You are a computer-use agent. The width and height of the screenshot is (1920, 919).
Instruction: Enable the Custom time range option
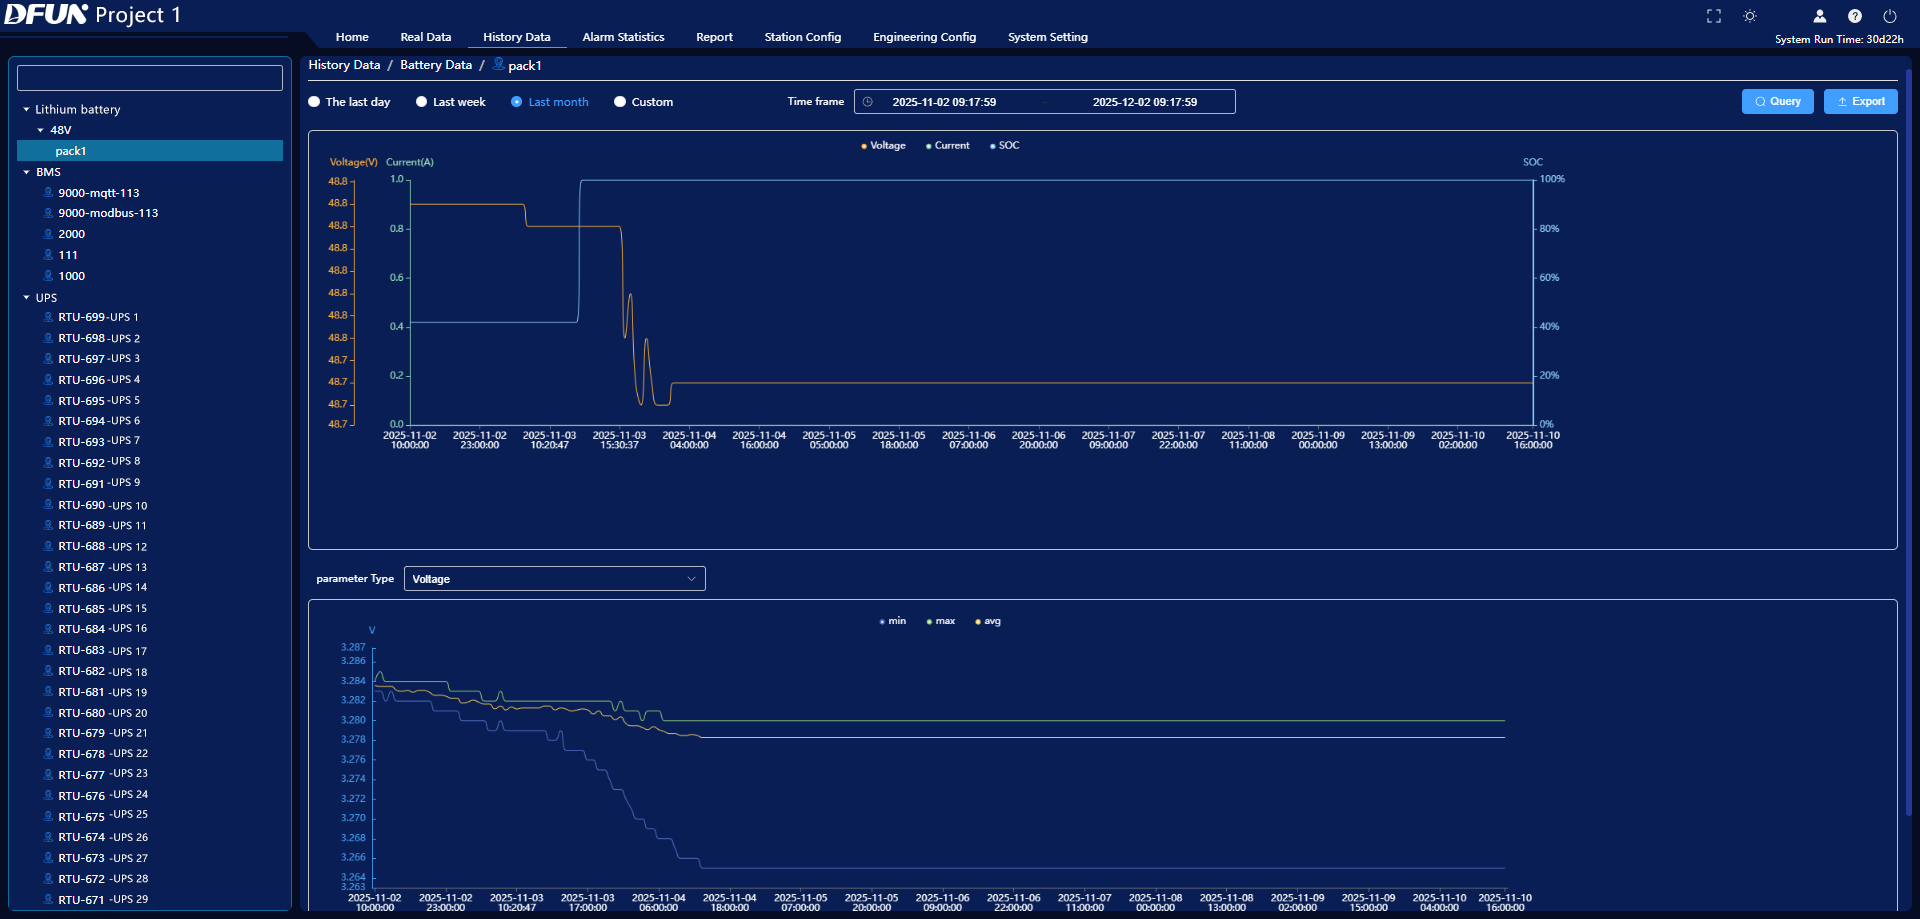620,101
